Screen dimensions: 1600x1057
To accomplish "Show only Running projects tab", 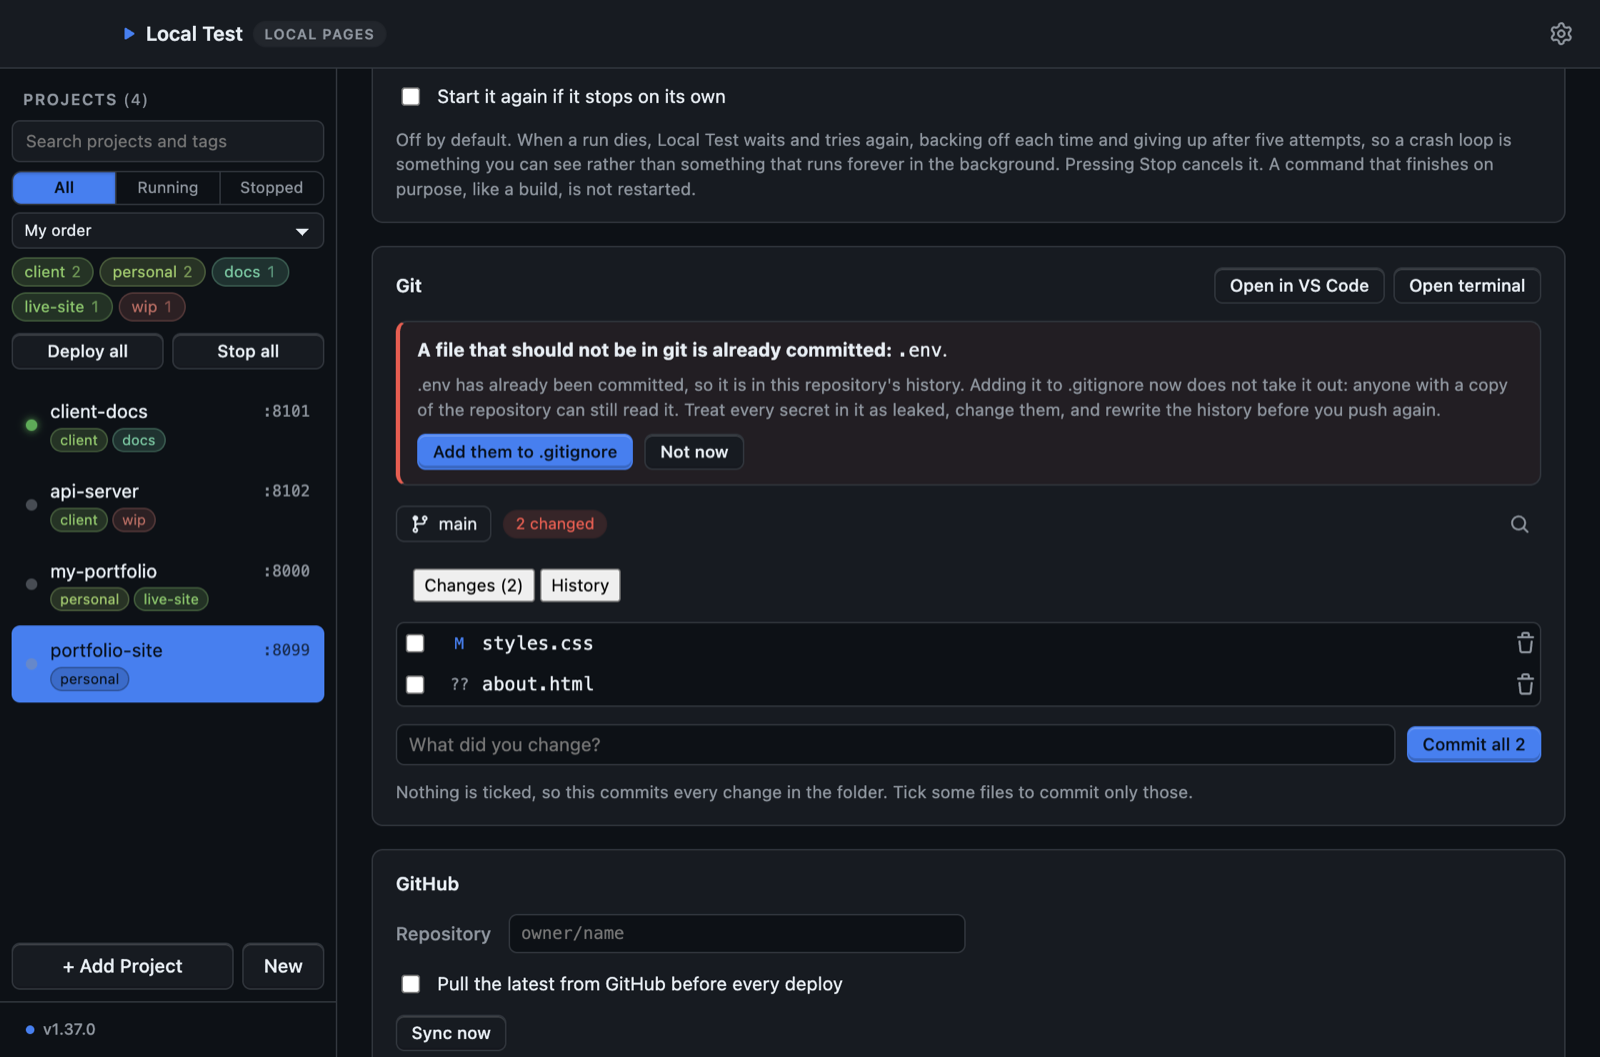I will tap(167, 188).
